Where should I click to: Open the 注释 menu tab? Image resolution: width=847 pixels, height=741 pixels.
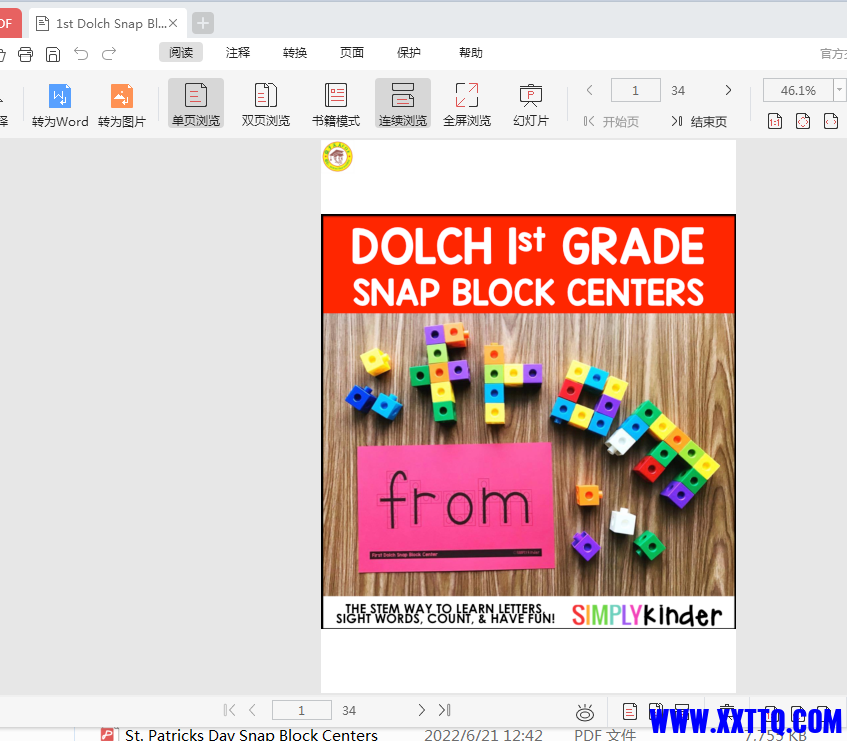coord(238,52)
